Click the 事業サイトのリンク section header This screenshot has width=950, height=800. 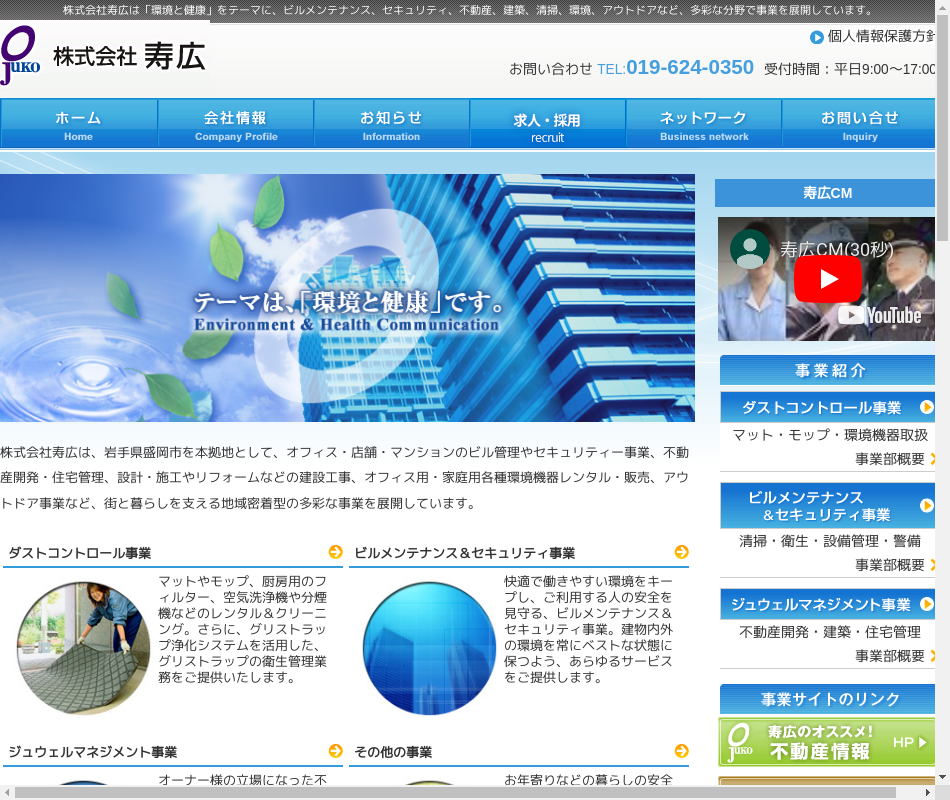[x=828, y=699]
